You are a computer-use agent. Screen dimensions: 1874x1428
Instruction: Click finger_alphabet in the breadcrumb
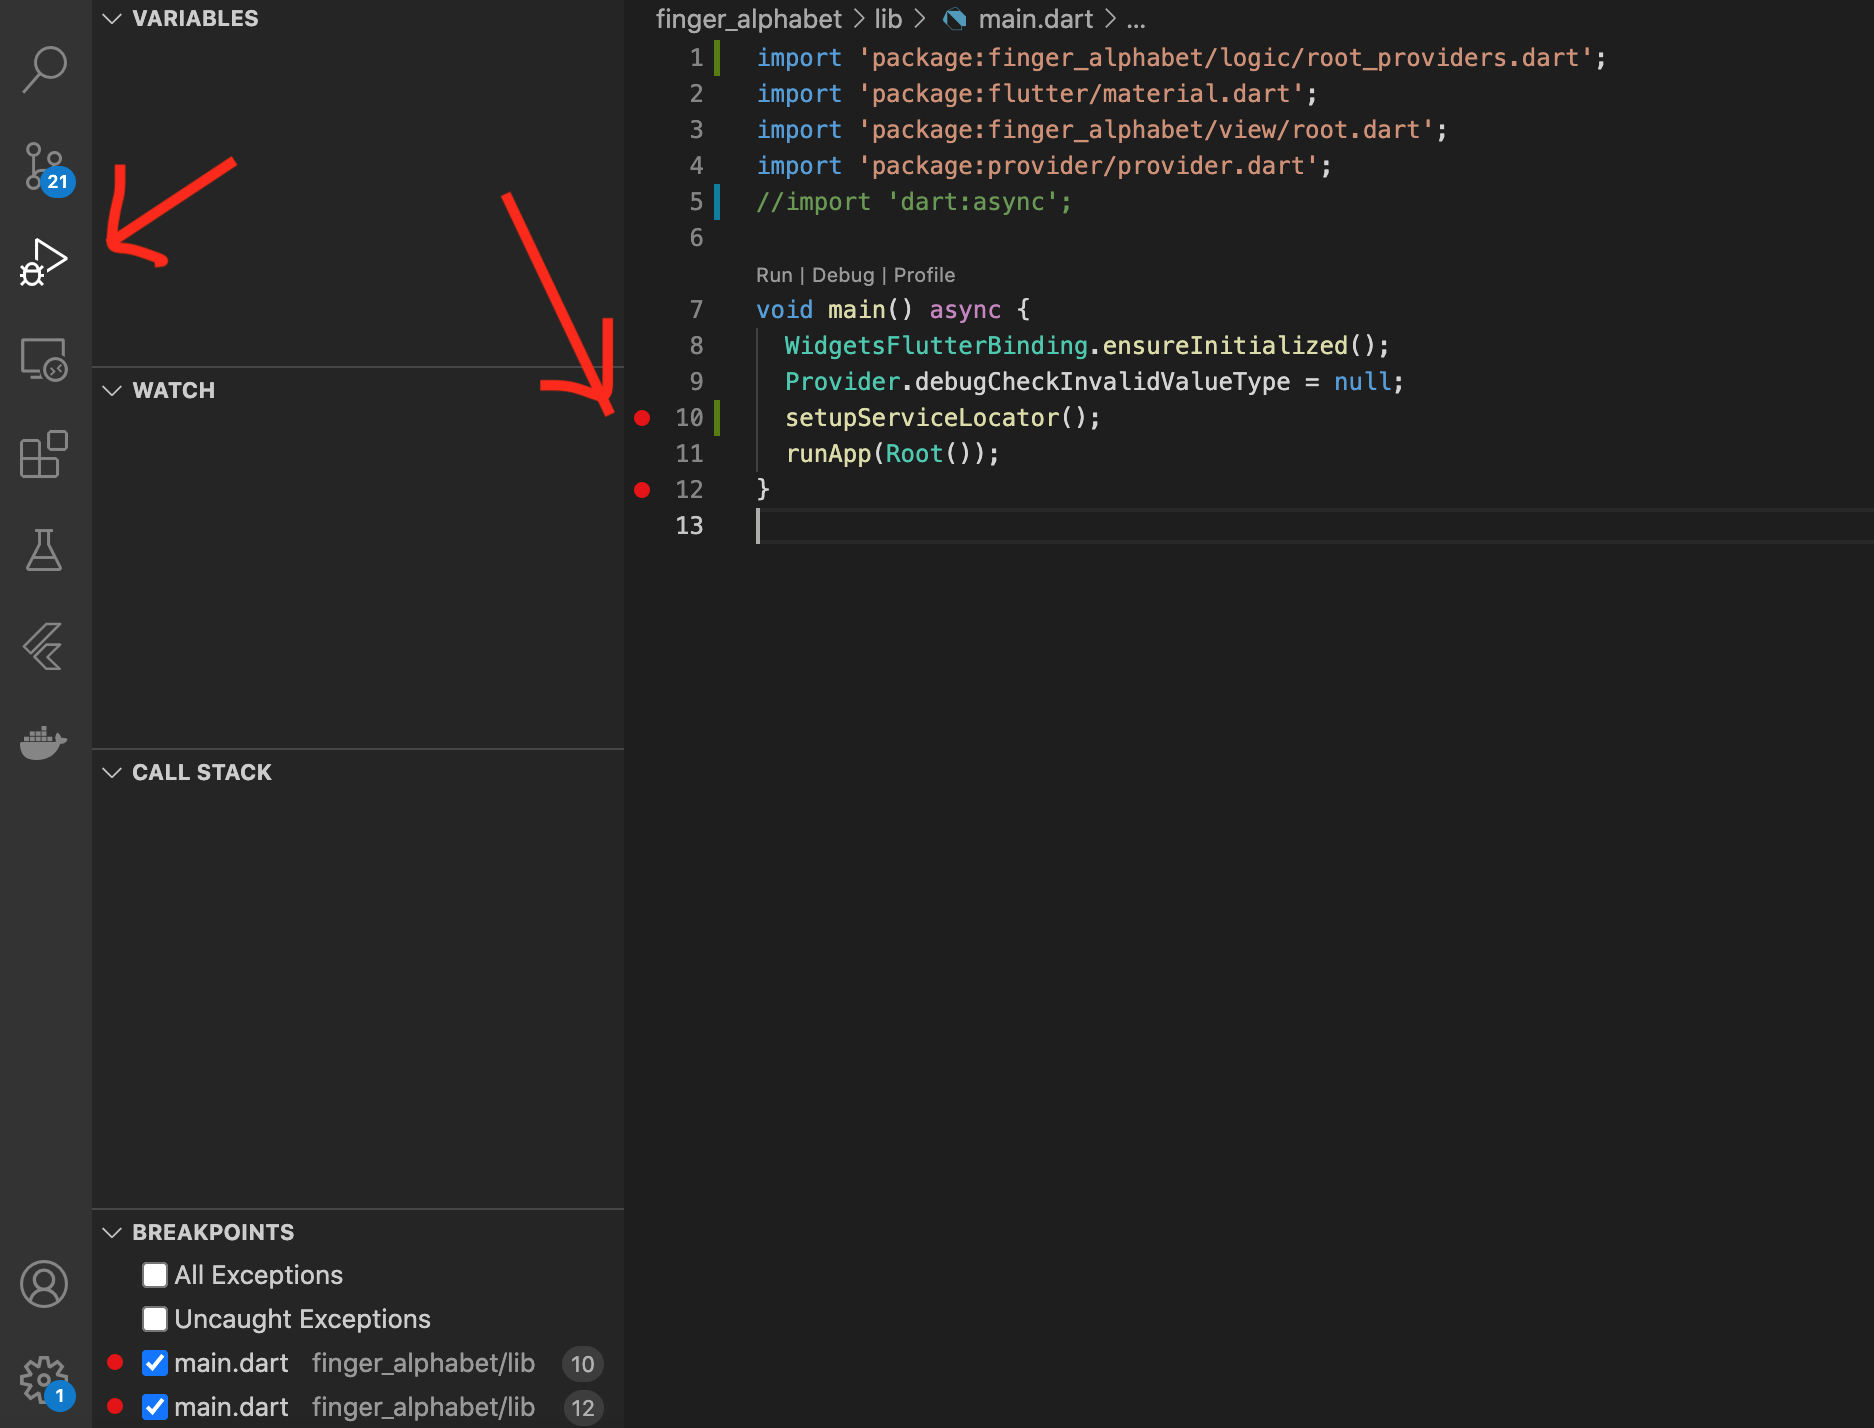pos(749,19)
